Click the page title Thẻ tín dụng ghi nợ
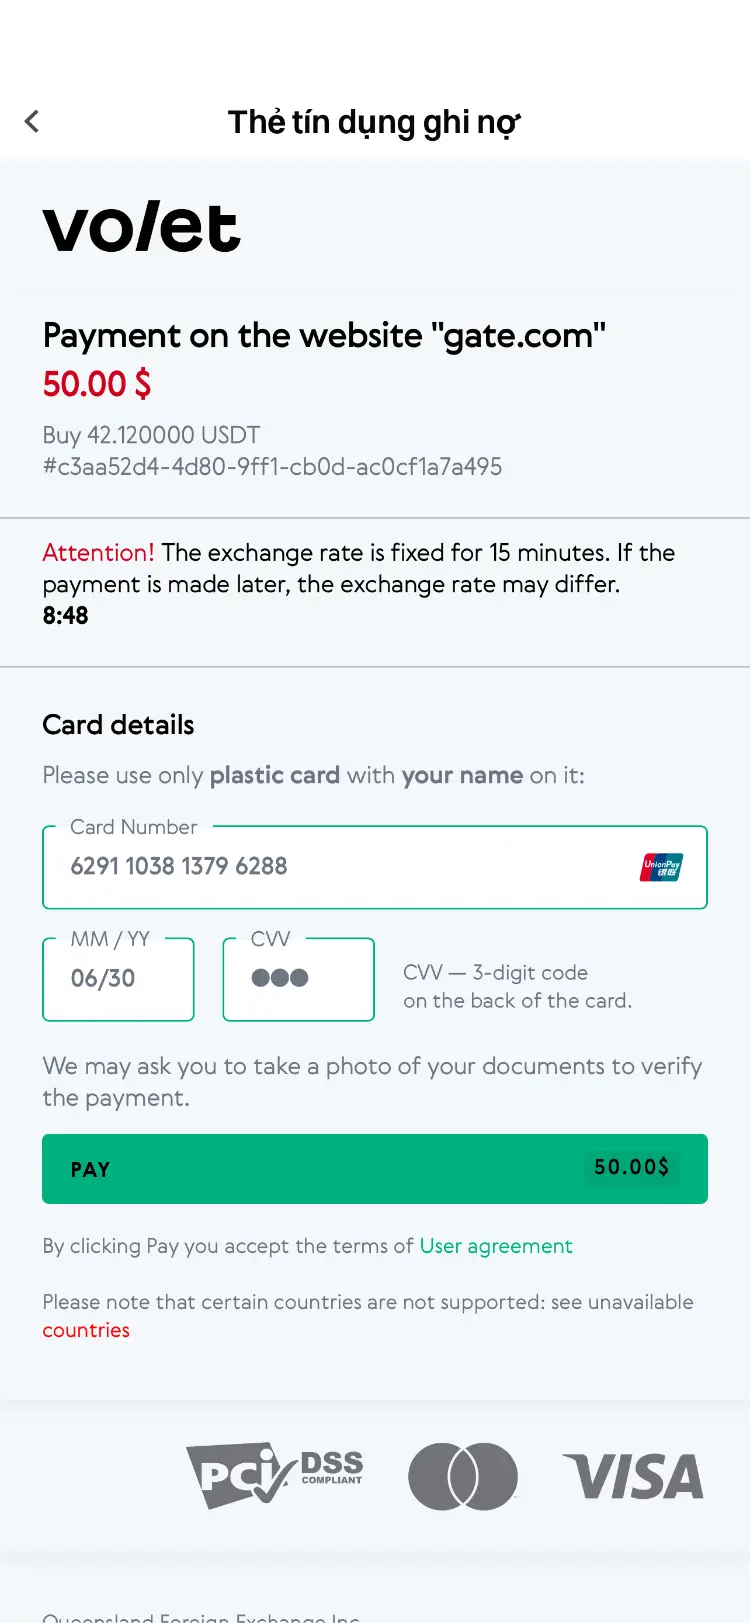750x1623 pixels. (x=374, y=122)
